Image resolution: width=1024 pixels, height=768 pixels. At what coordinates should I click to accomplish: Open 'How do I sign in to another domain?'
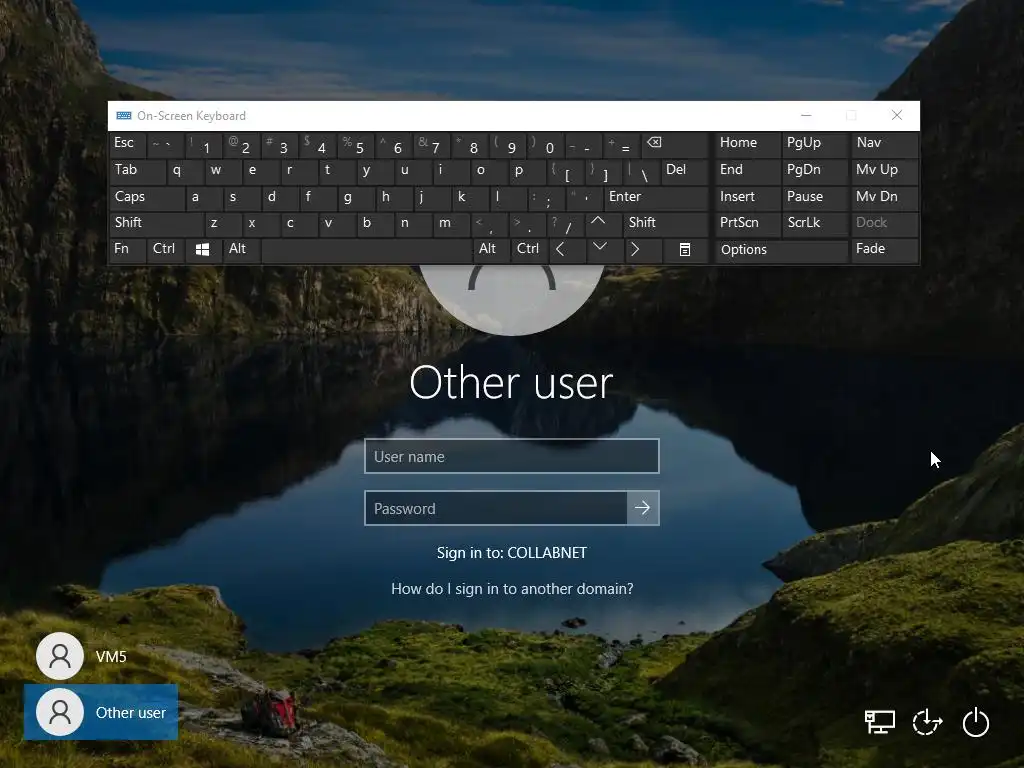point(512,588)
